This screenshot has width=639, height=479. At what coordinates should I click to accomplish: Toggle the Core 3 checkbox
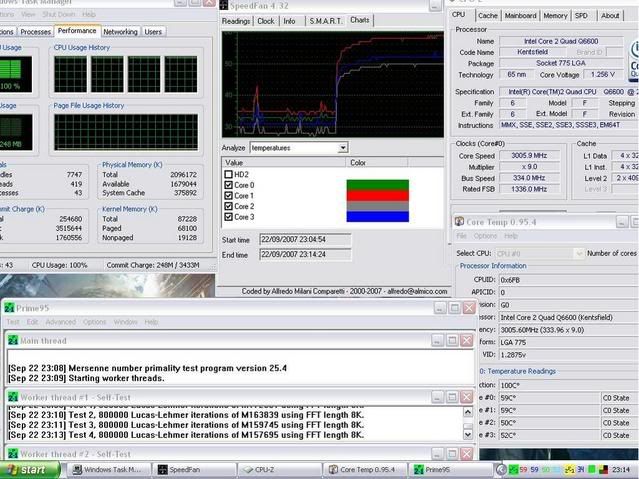click(x=229, y=217)
